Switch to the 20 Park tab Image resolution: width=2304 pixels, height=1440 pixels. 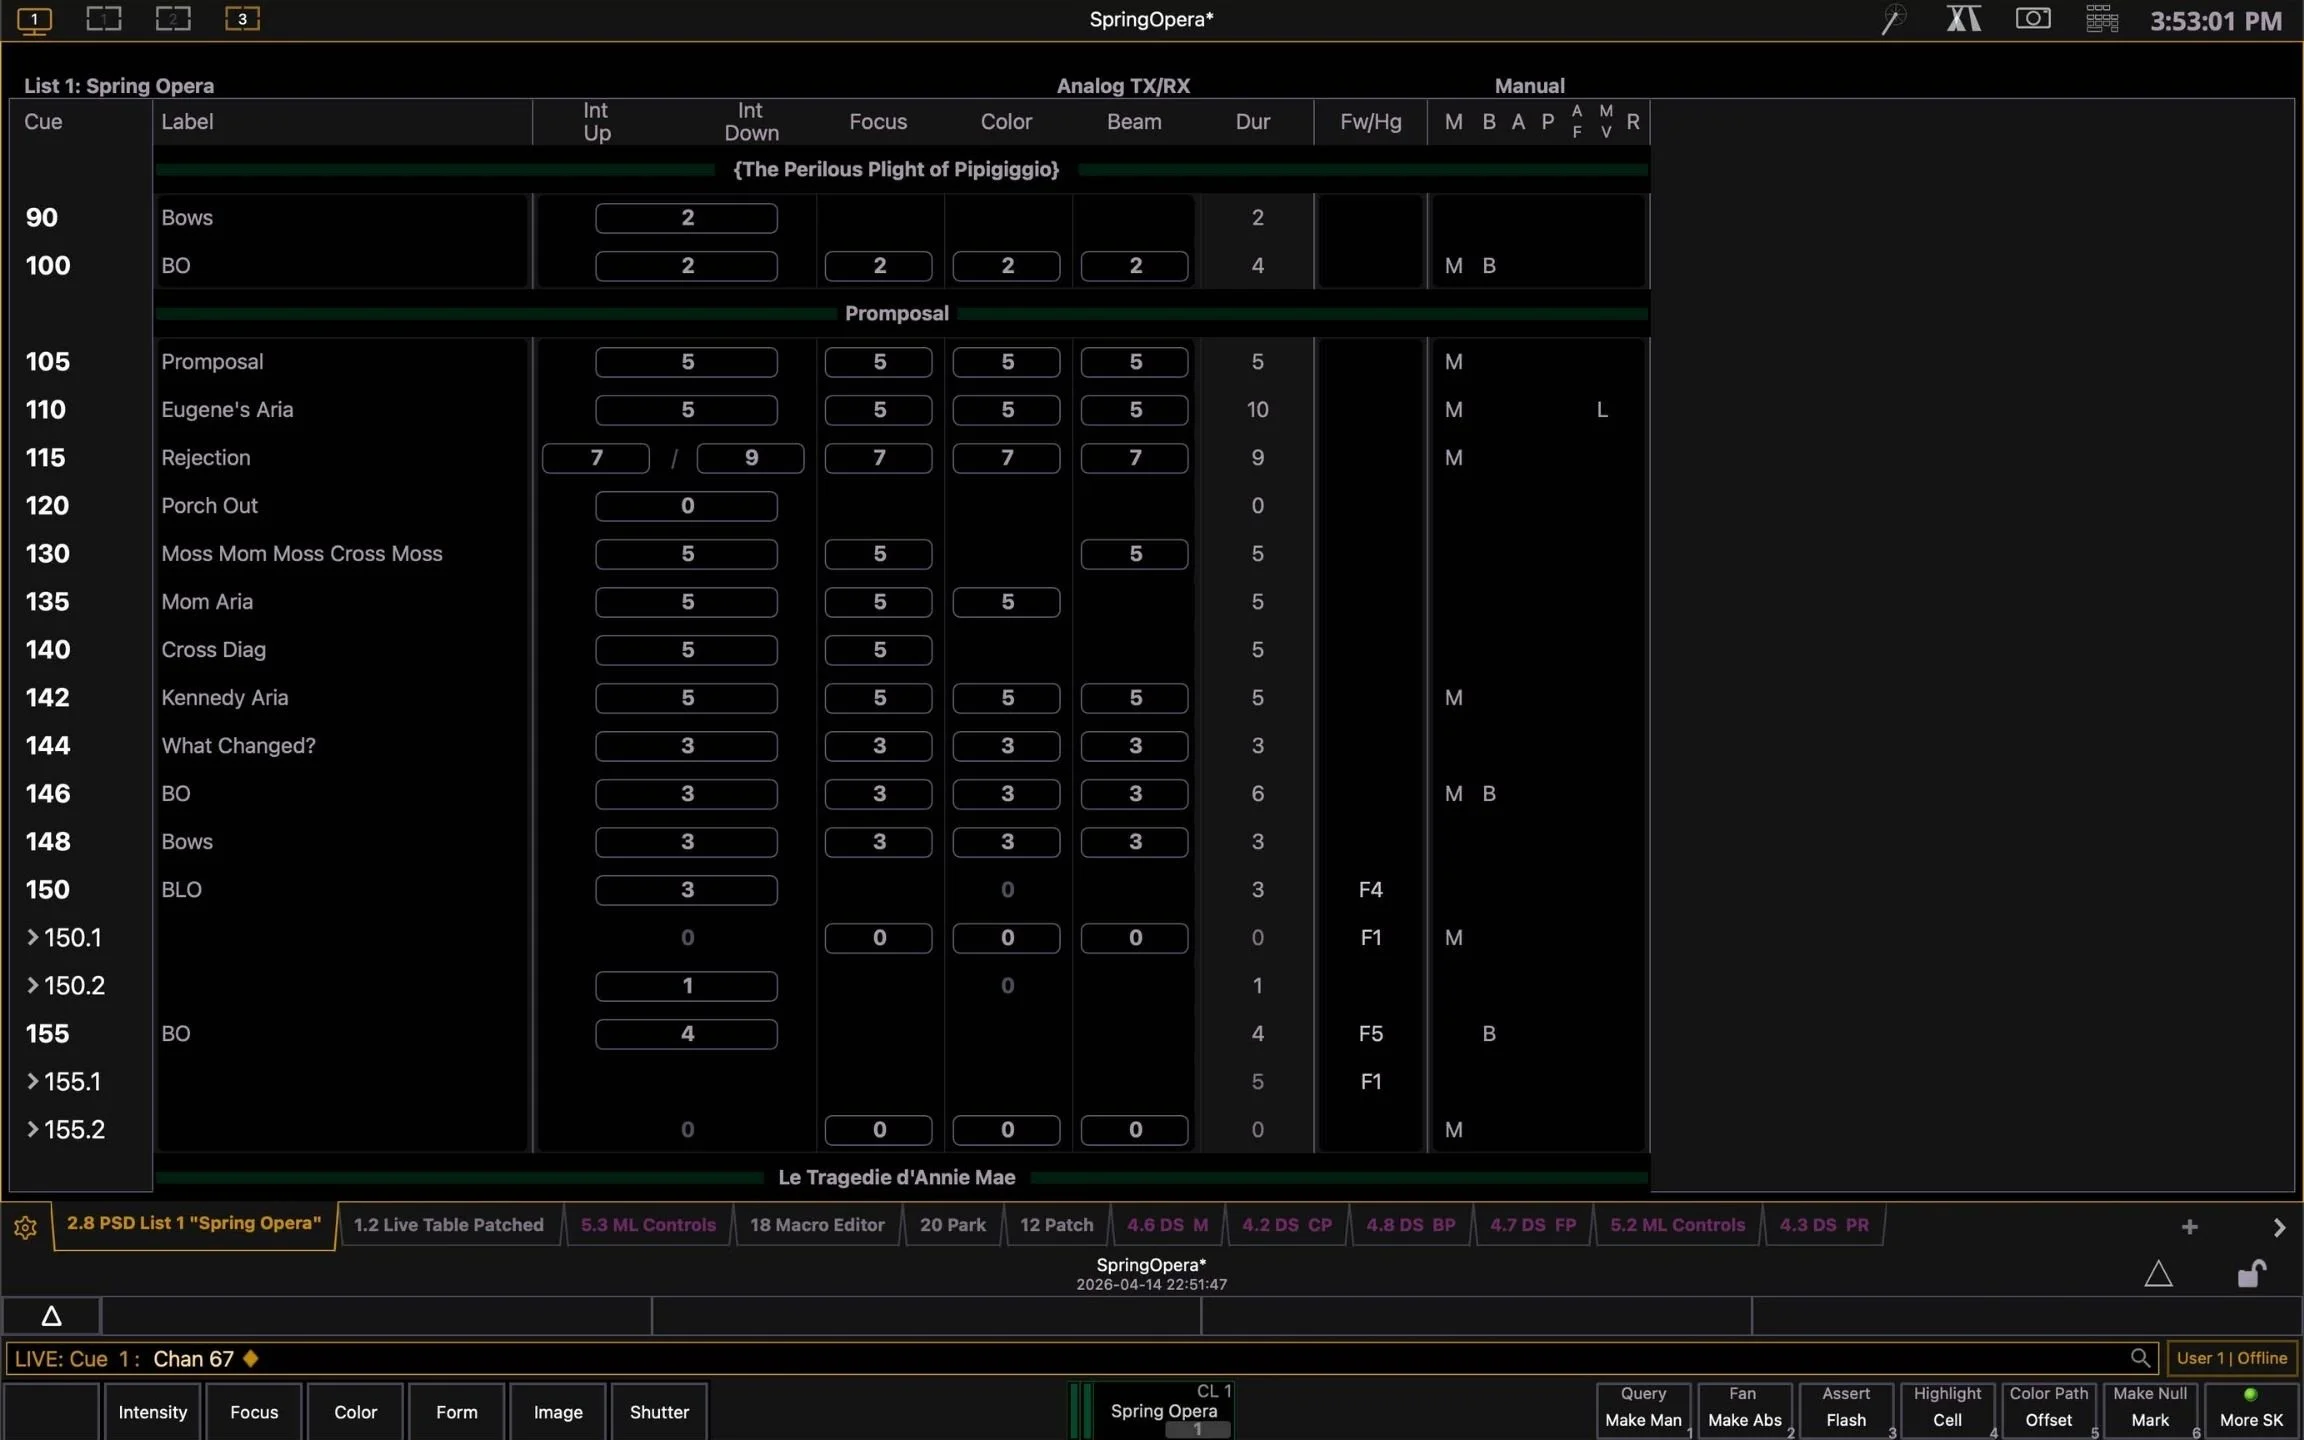pos(952,1225)
